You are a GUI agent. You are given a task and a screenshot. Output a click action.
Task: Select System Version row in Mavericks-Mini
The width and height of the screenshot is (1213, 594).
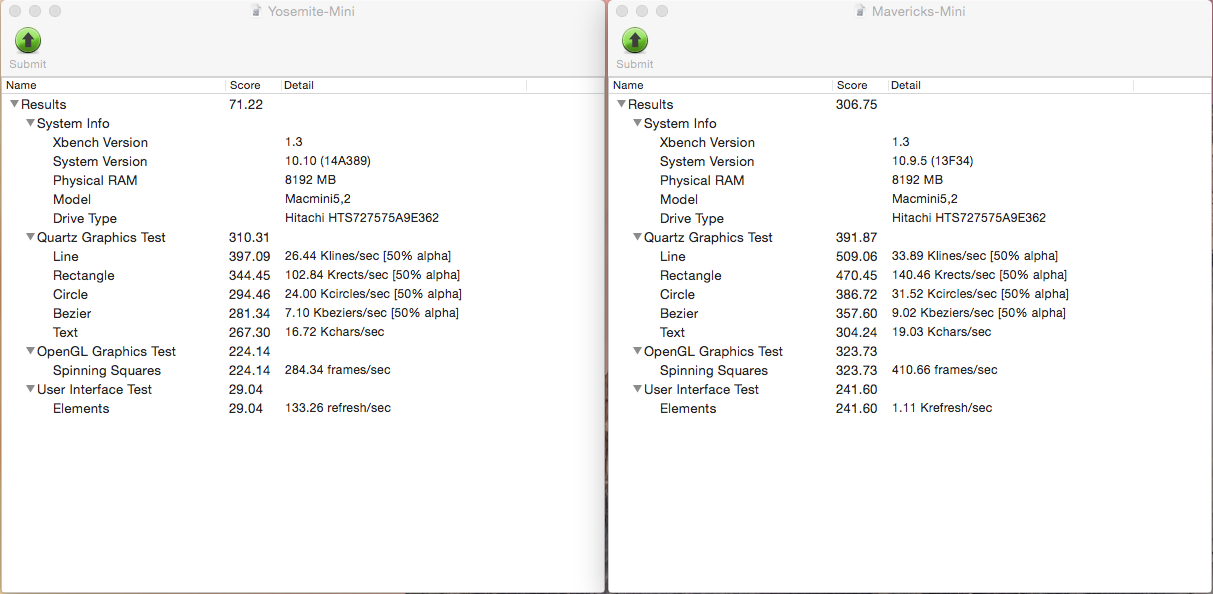[x=910, y=161]
